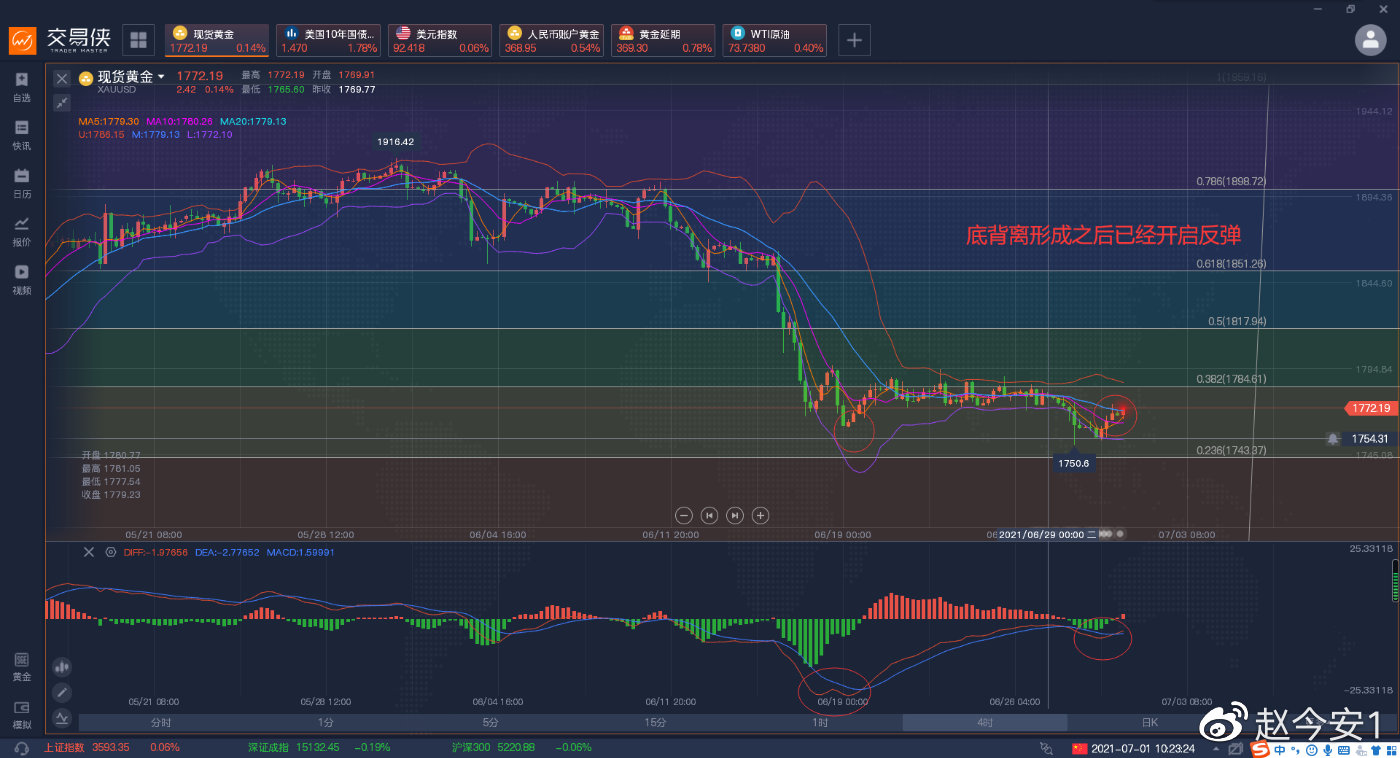Expand the 现货黄金 symbol dropdown
Screen dimensions: 1400x758
(x=162, y=77)
